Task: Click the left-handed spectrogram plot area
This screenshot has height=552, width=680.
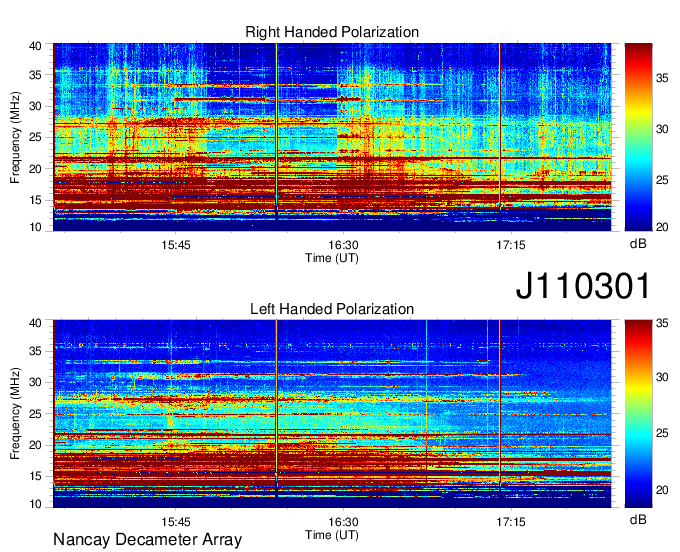Action: pos(332,414)
